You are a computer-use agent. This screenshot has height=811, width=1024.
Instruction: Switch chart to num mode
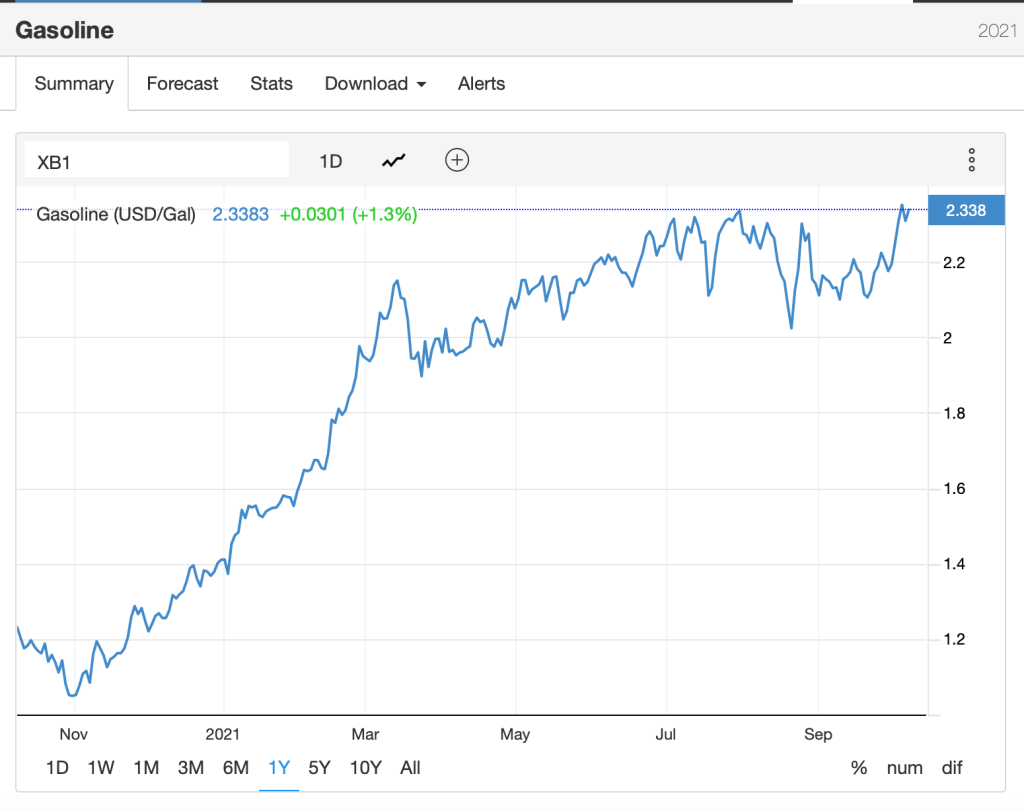[904, 768]
